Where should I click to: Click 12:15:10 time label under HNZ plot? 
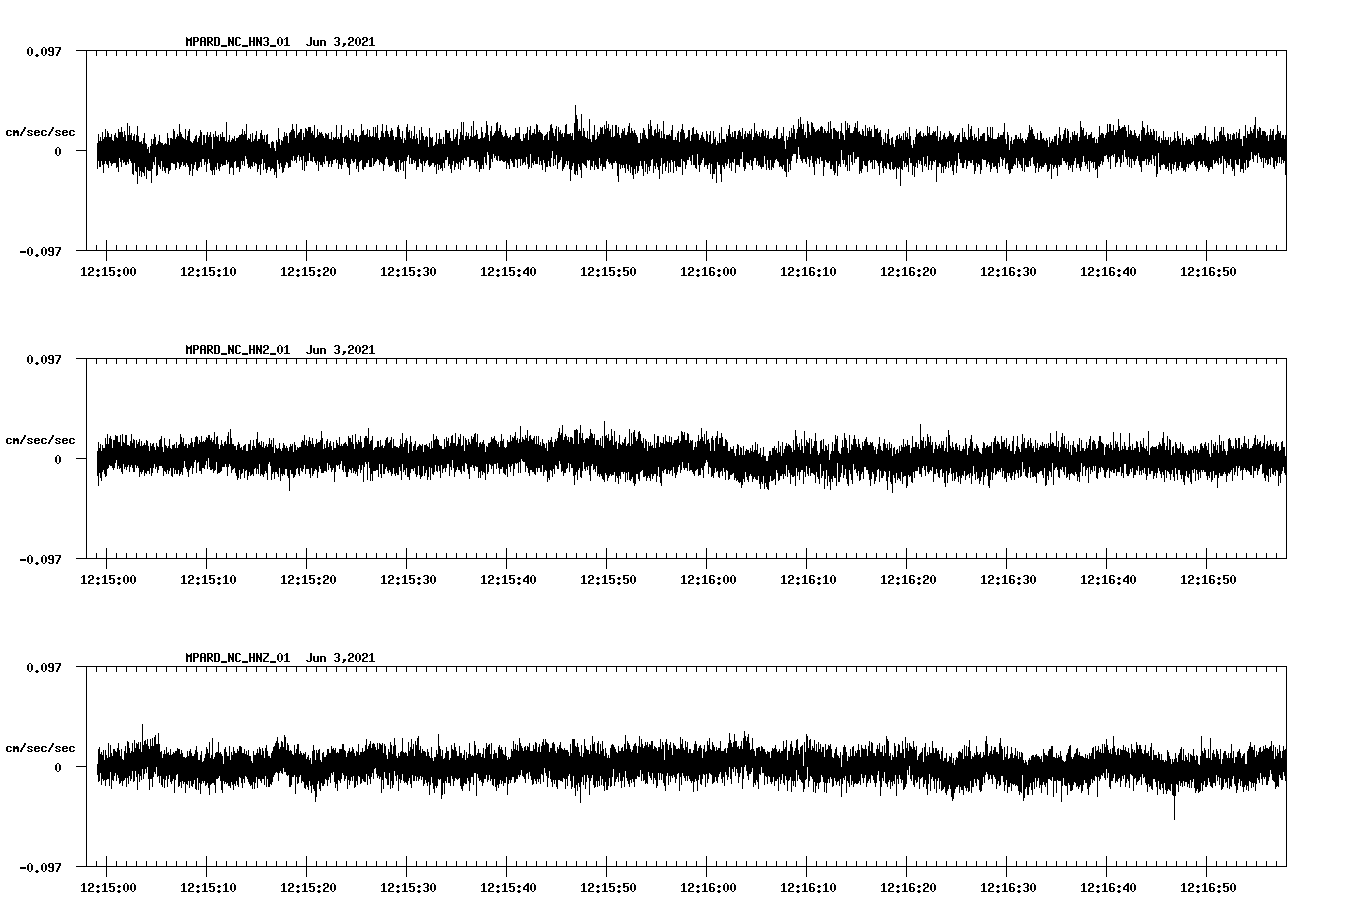208,888
